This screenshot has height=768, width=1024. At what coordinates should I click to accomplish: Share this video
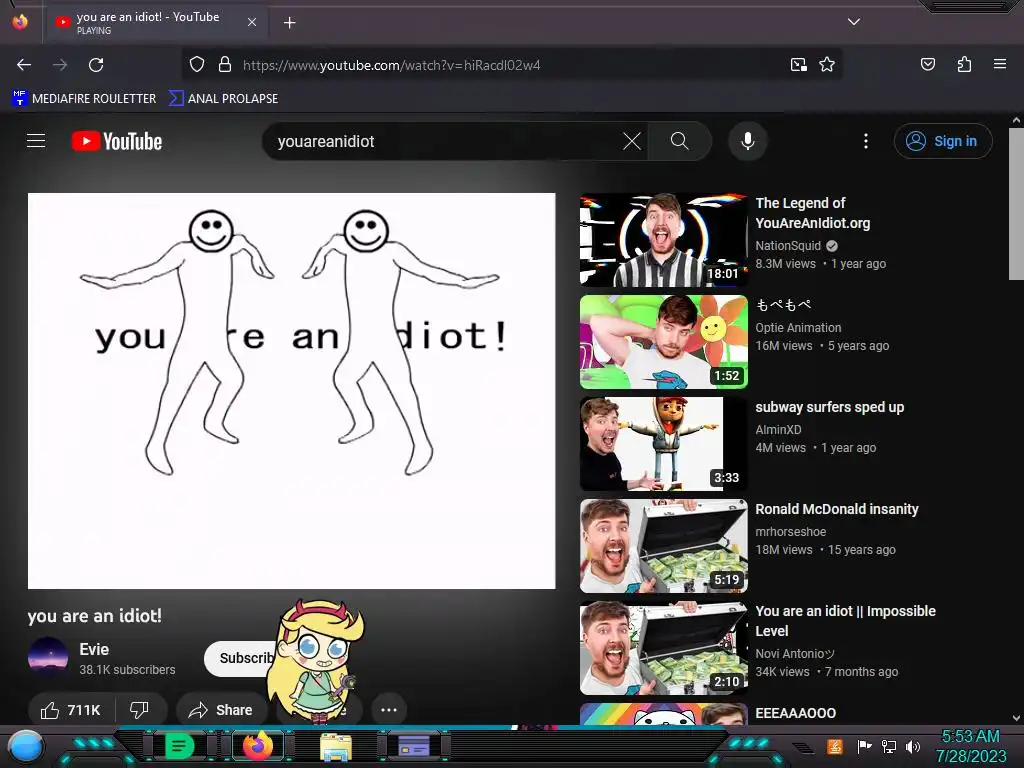221,710
